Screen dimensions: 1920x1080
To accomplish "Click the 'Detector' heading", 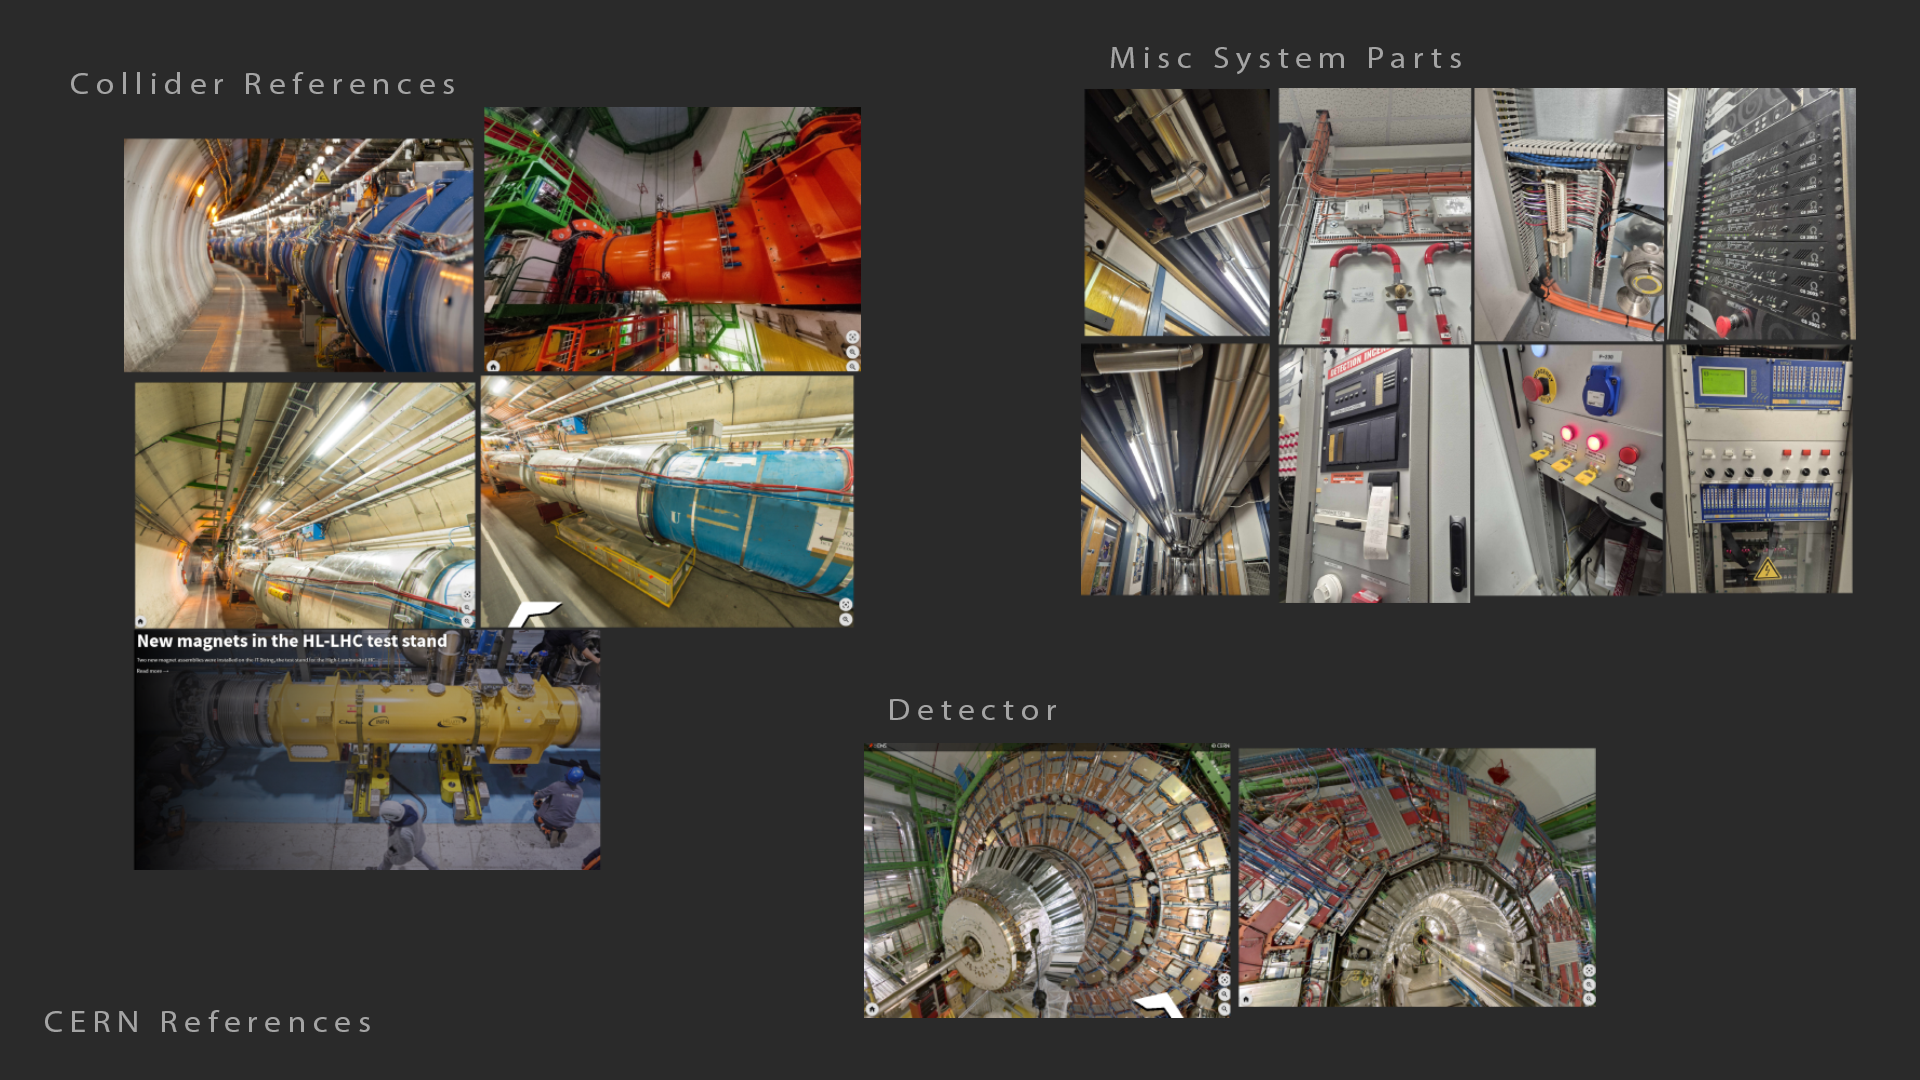I will (x=974, y=710).
